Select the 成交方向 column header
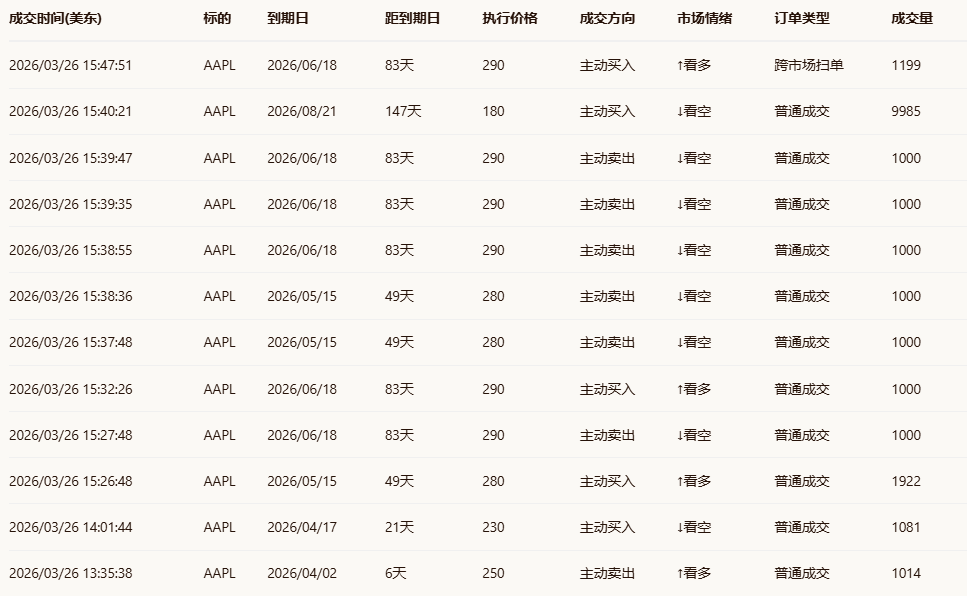 click(x=607, y=19)
